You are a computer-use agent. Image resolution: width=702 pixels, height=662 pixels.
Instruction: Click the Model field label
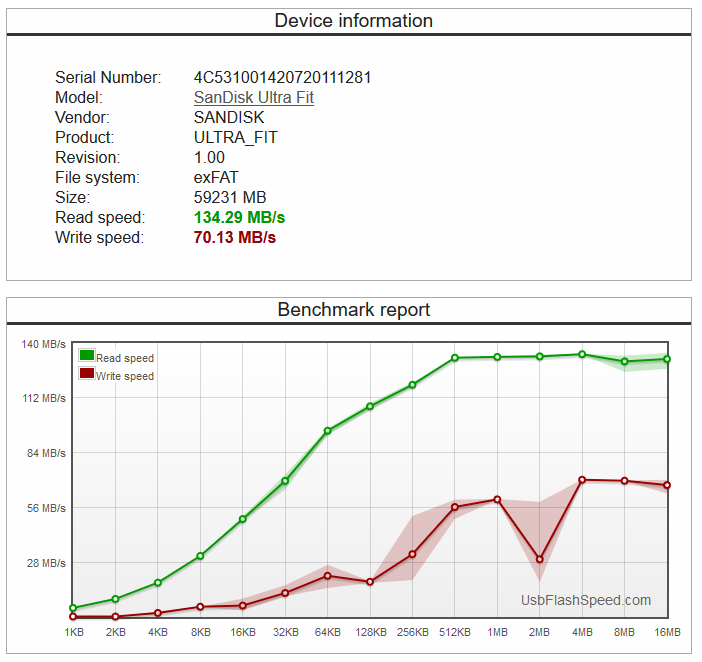79,98
